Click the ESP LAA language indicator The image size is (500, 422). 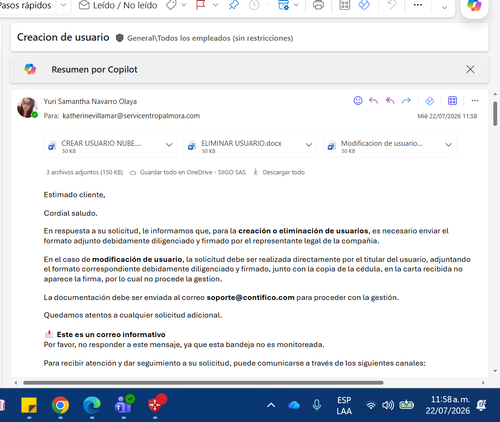344,405
